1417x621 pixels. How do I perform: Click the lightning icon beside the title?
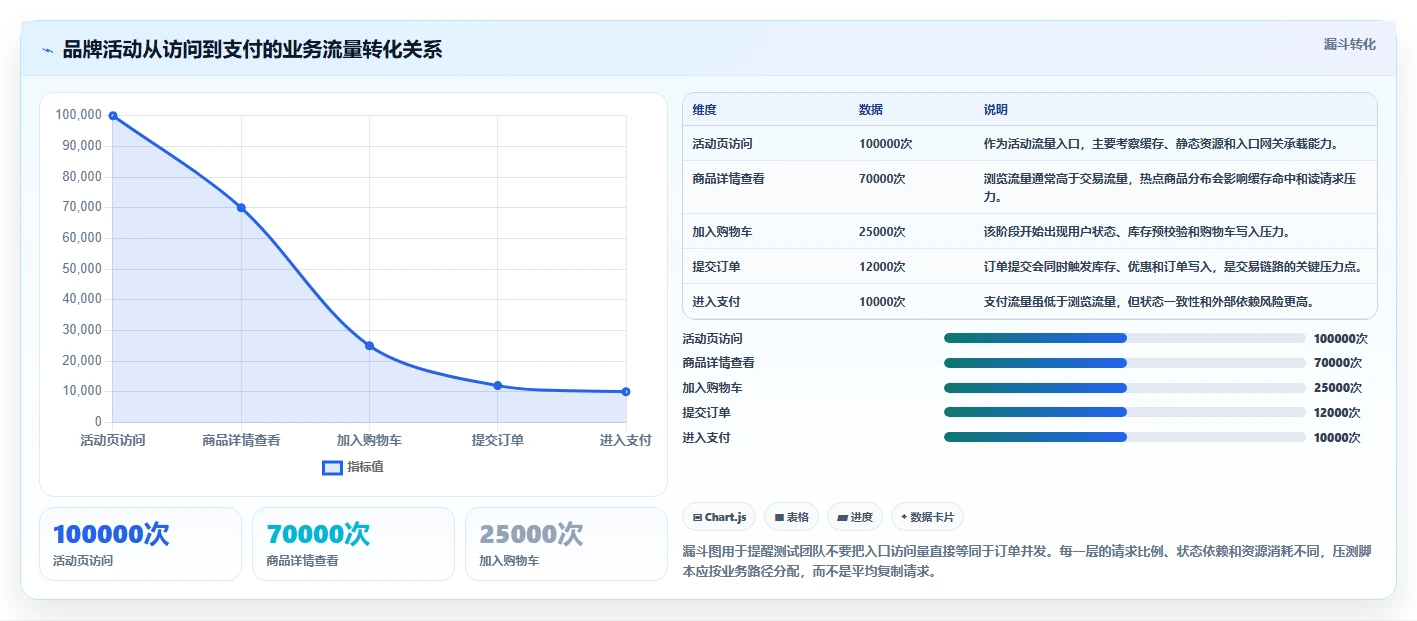tap(47, 50)
